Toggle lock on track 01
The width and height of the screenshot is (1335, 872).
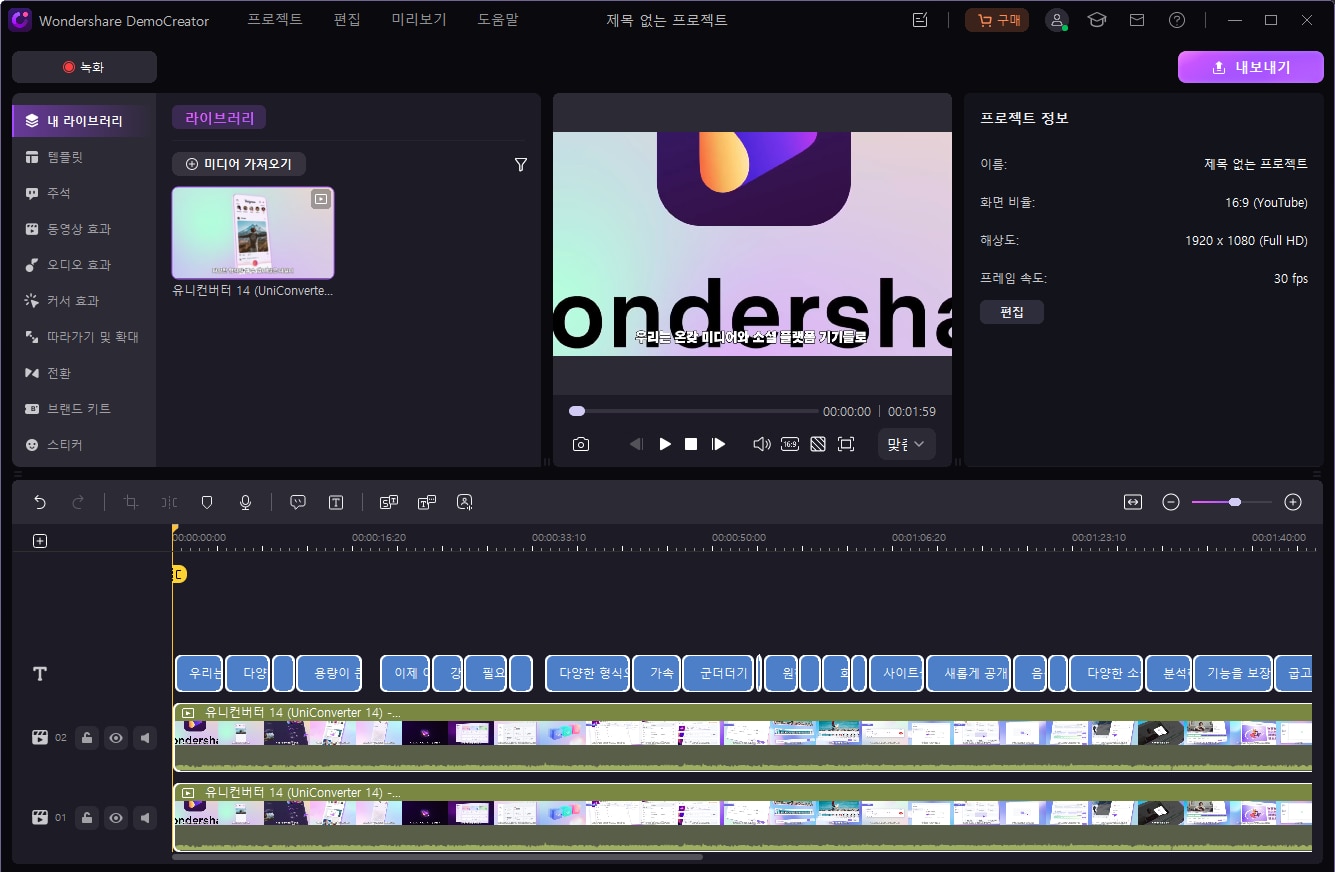(88, 818)
